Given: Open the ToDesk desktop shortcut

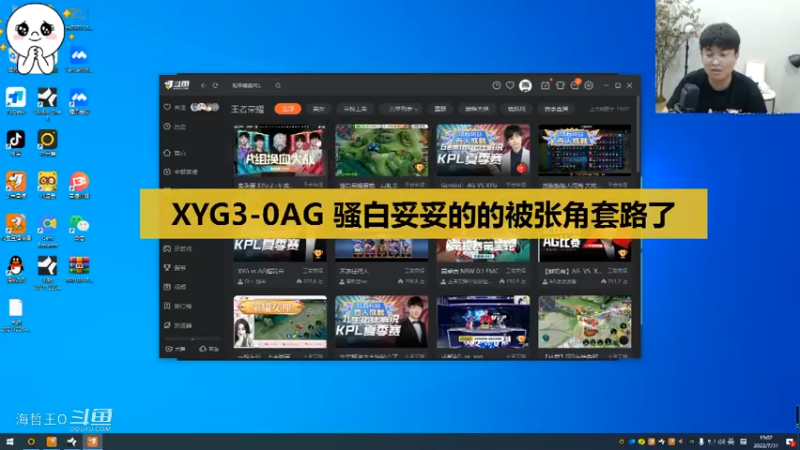Looking at the screenshot, I should tap(16, 100).
